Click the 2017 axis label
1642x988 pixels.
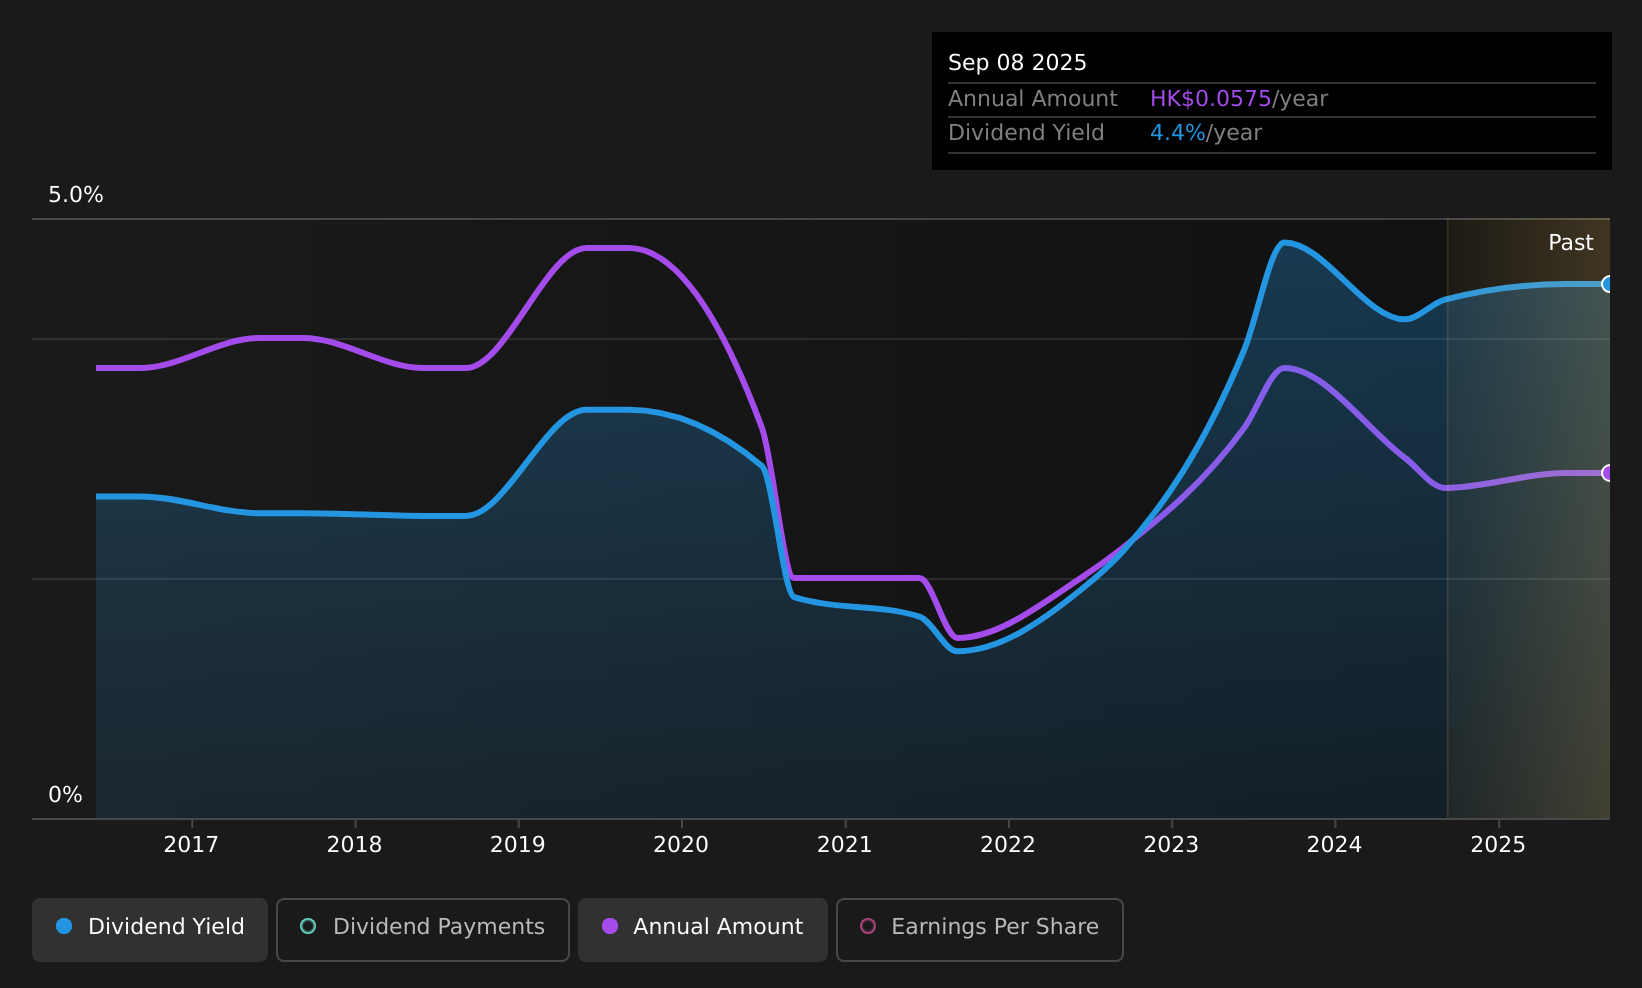191,845
